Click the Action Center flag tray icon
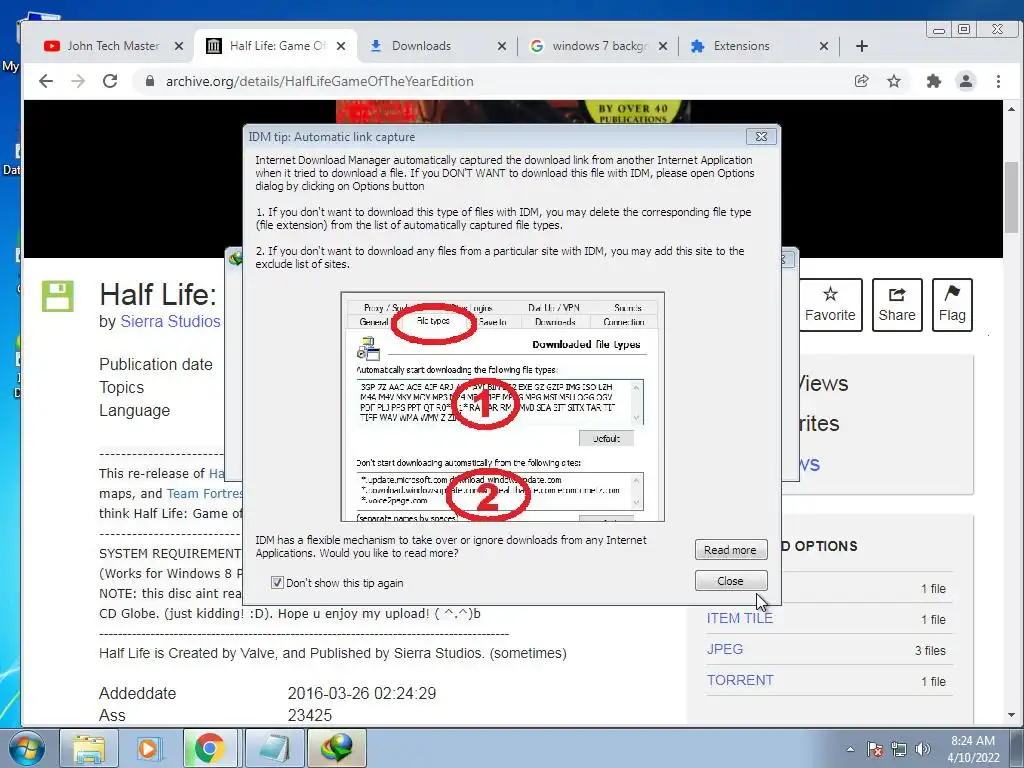1024x768 pixels. [875, 749]
